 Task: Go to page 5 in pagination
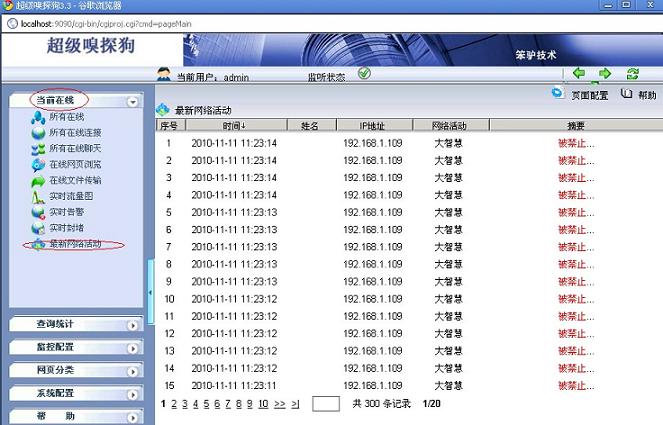(x=206, y=404)
